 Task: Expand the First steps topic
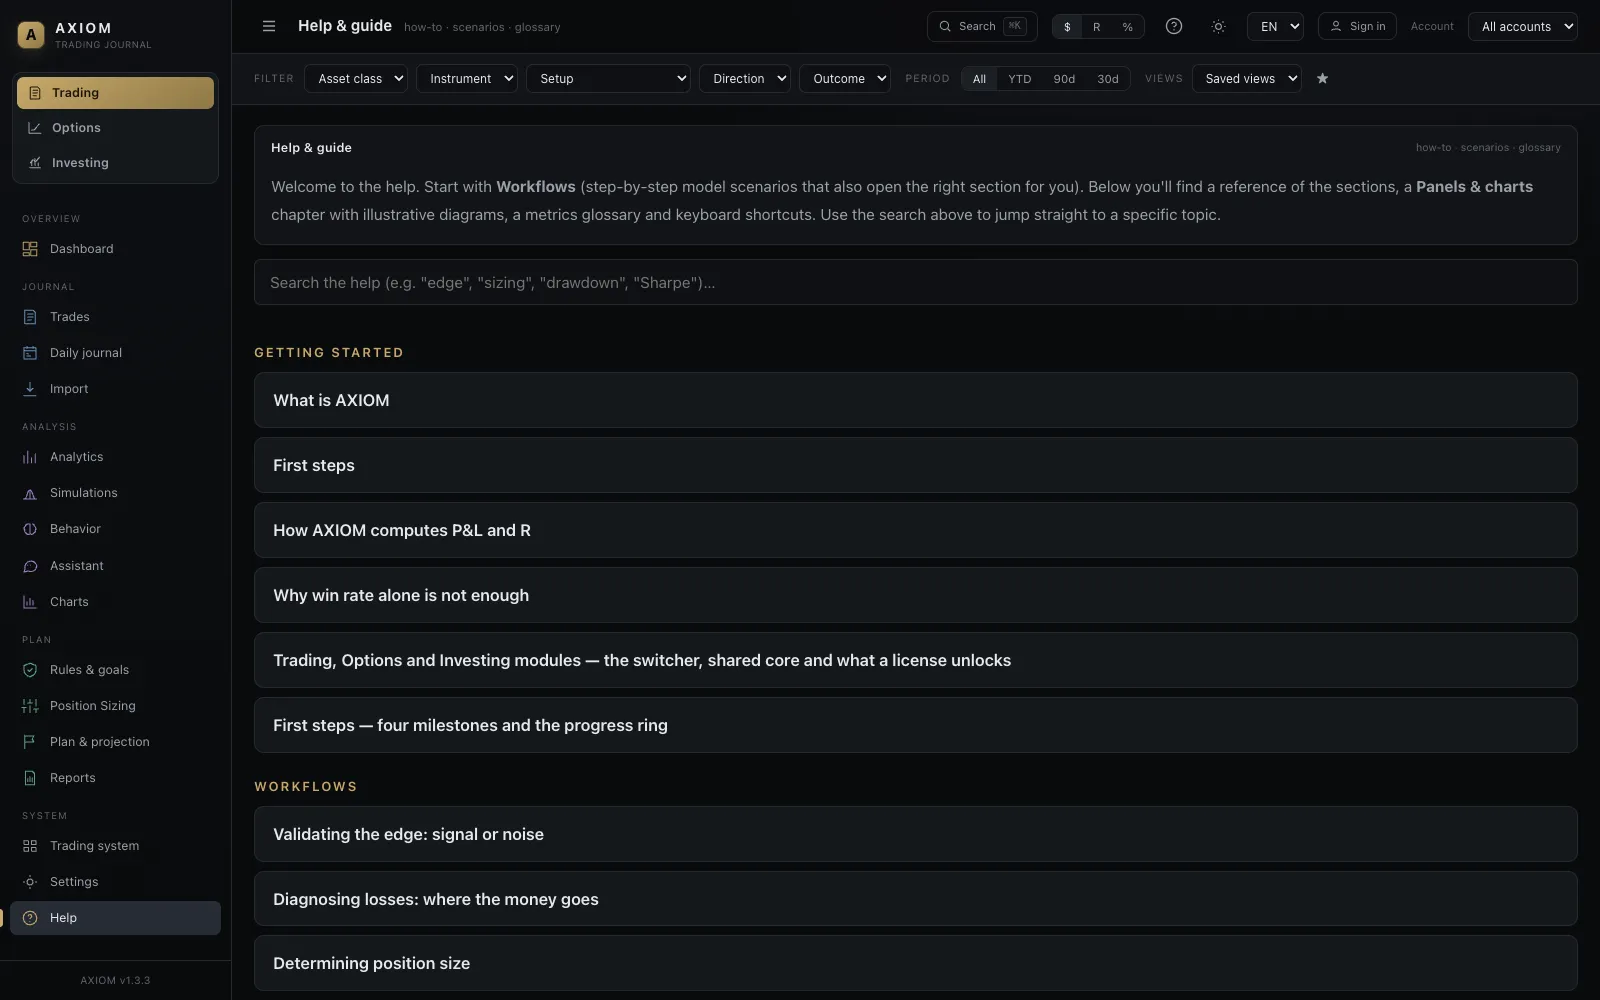point(915,465)
